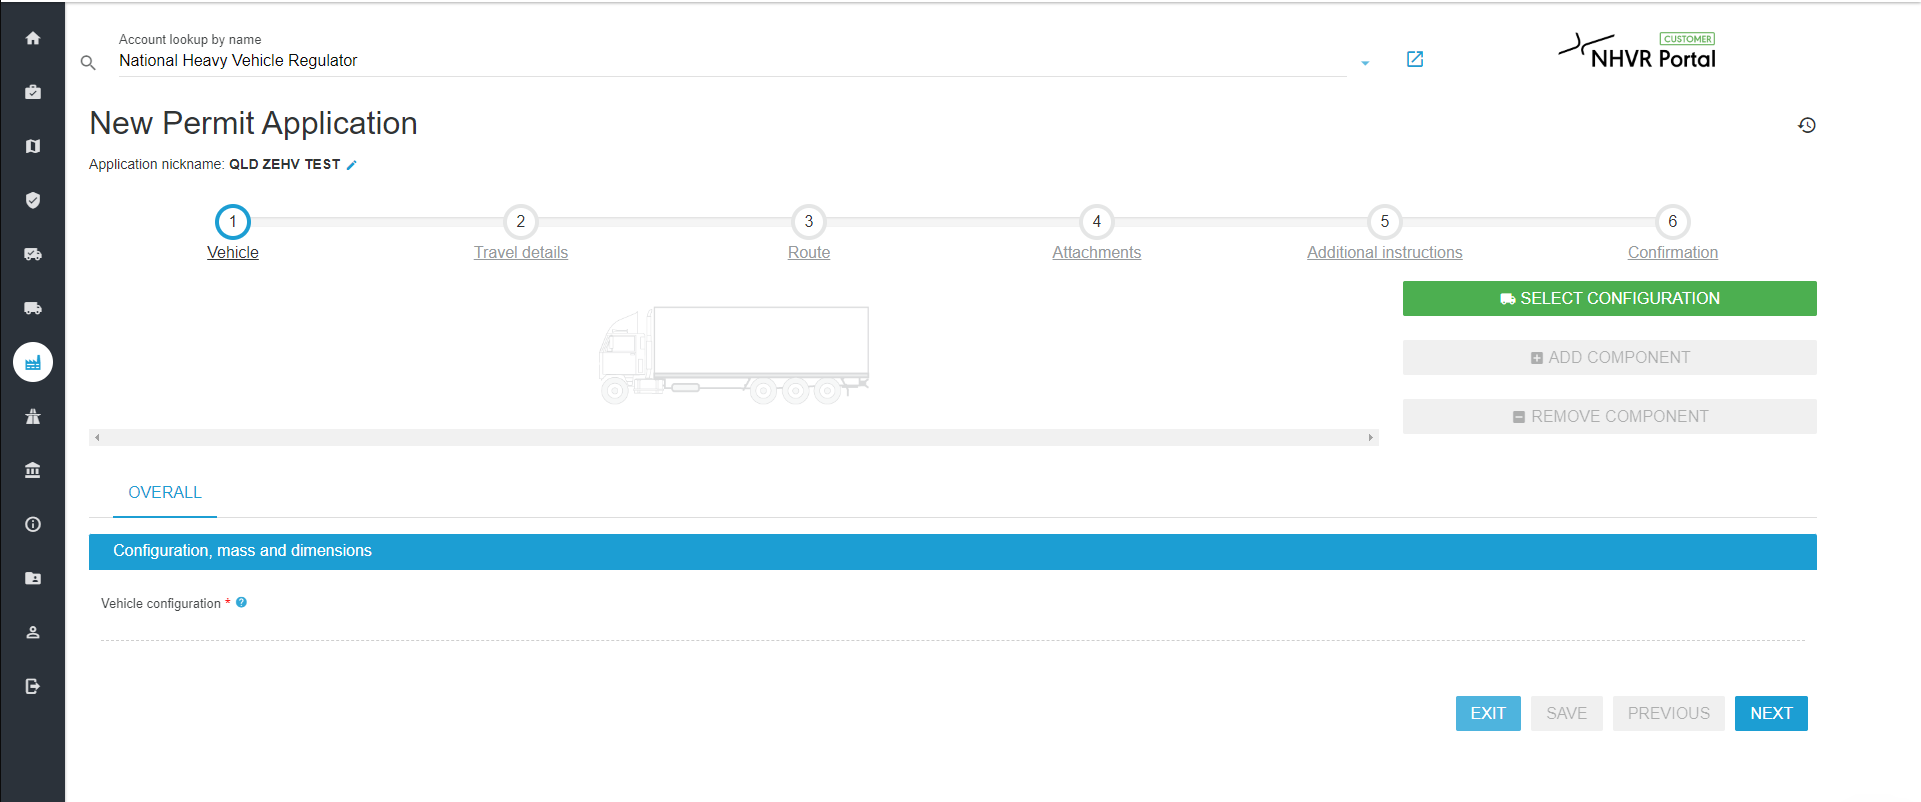1921x802 pixels.
Task: Open the user profile sidebar icon
Action: click(33, 632)
